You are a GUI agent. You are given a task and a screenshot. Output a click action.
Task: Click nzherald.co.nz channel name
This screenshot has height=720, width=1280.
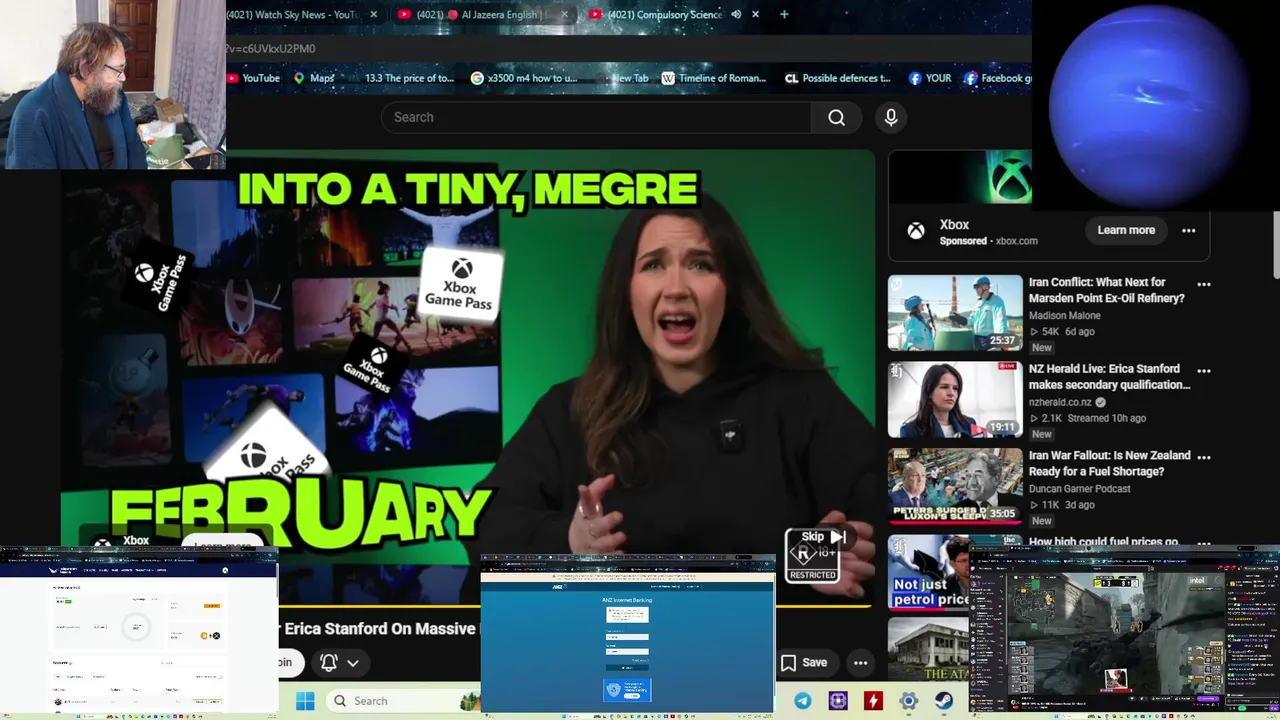[x=1060, y=402]
